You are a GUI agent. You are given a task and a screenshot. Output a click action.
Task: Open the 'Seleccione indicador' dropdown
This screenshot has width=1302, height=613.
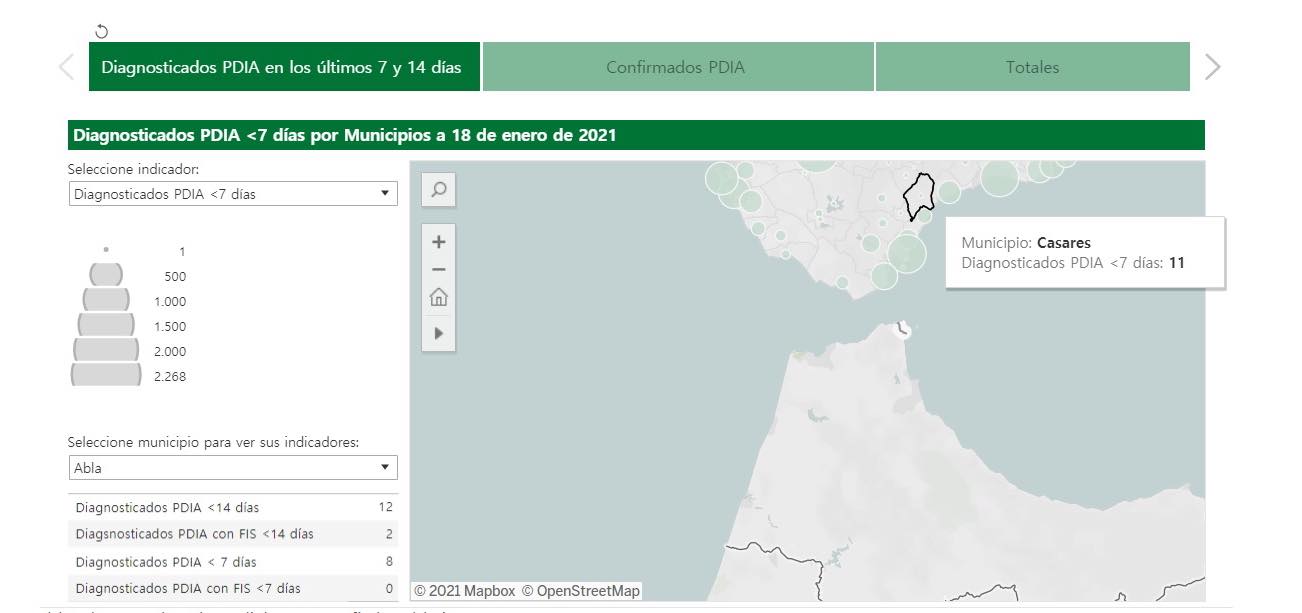pyautogui.click(x=232, y=194)
